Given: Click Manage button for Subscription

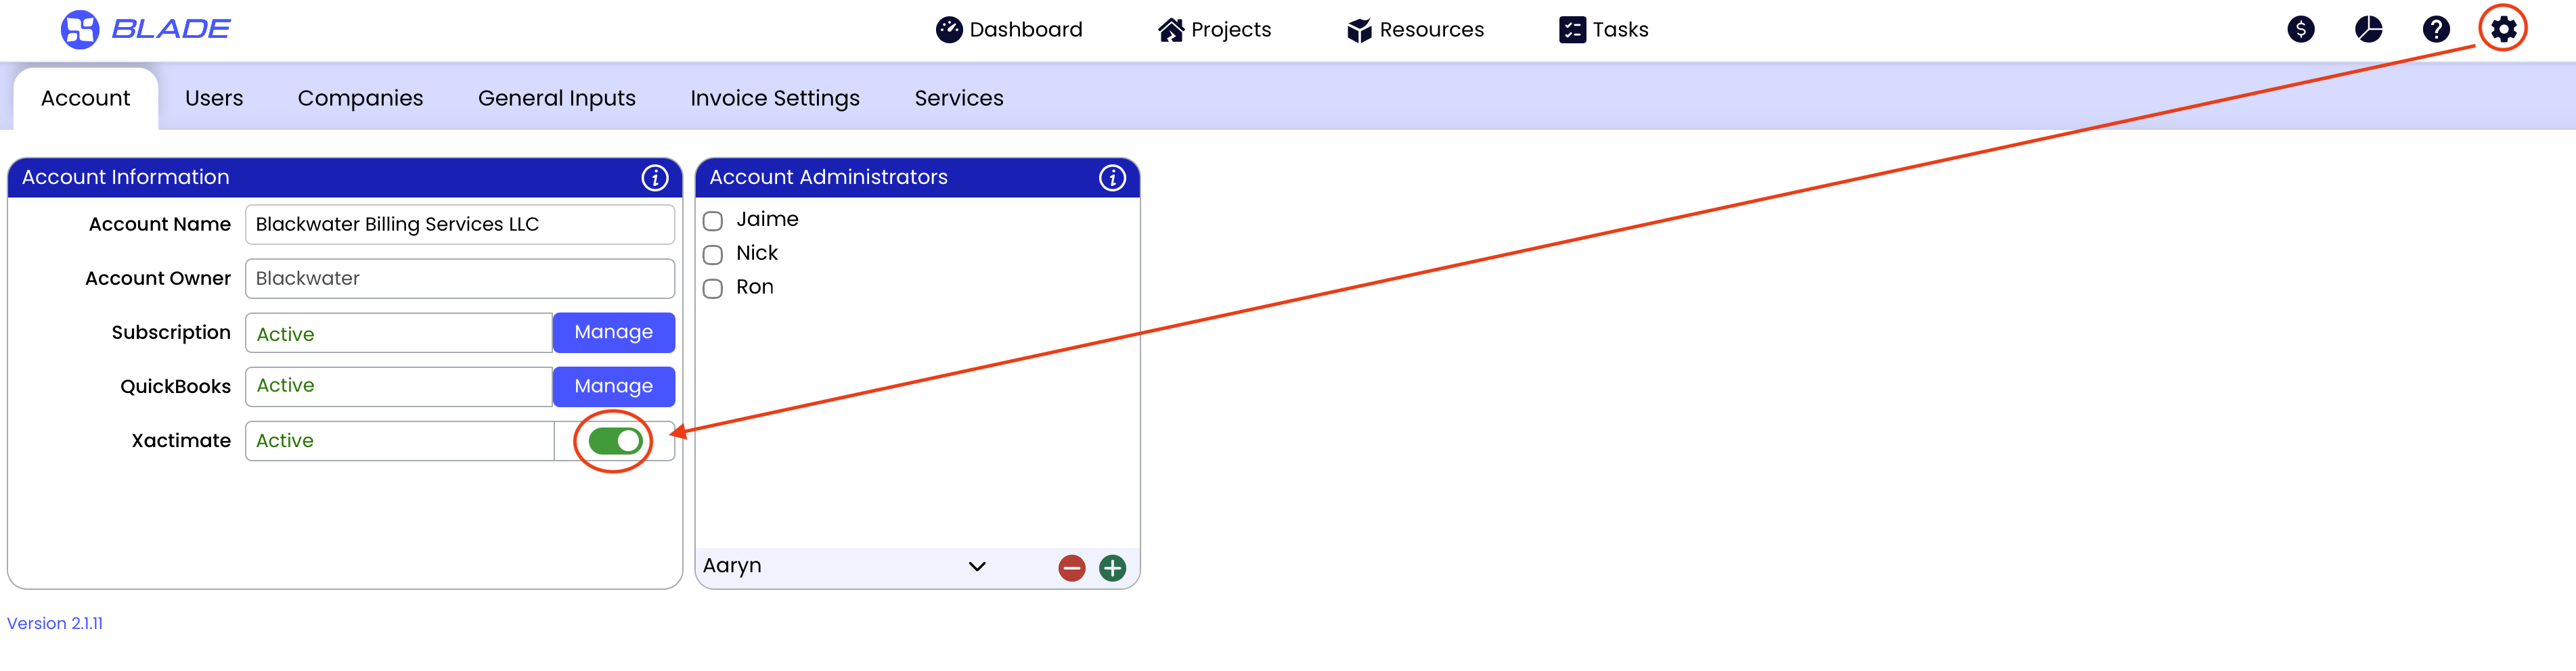Looking at the screenshot, I should point(613,332).
